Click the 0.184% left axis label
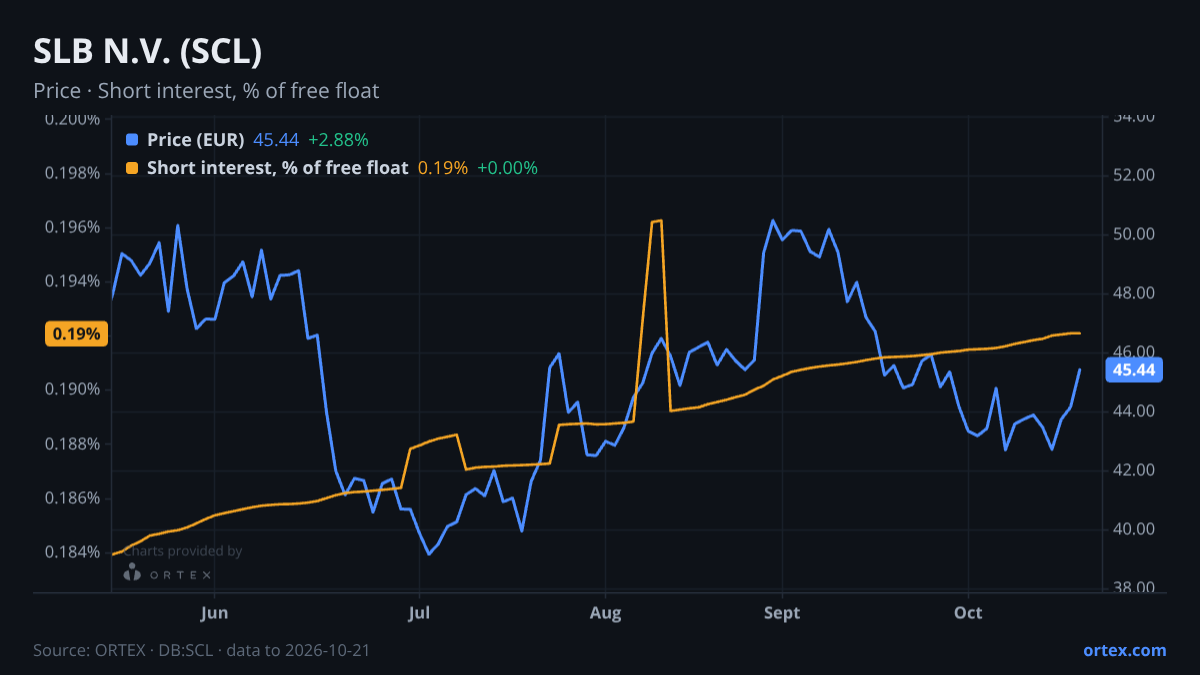The height and width of the screenshot is (675, 1200). tap(72, 552)
